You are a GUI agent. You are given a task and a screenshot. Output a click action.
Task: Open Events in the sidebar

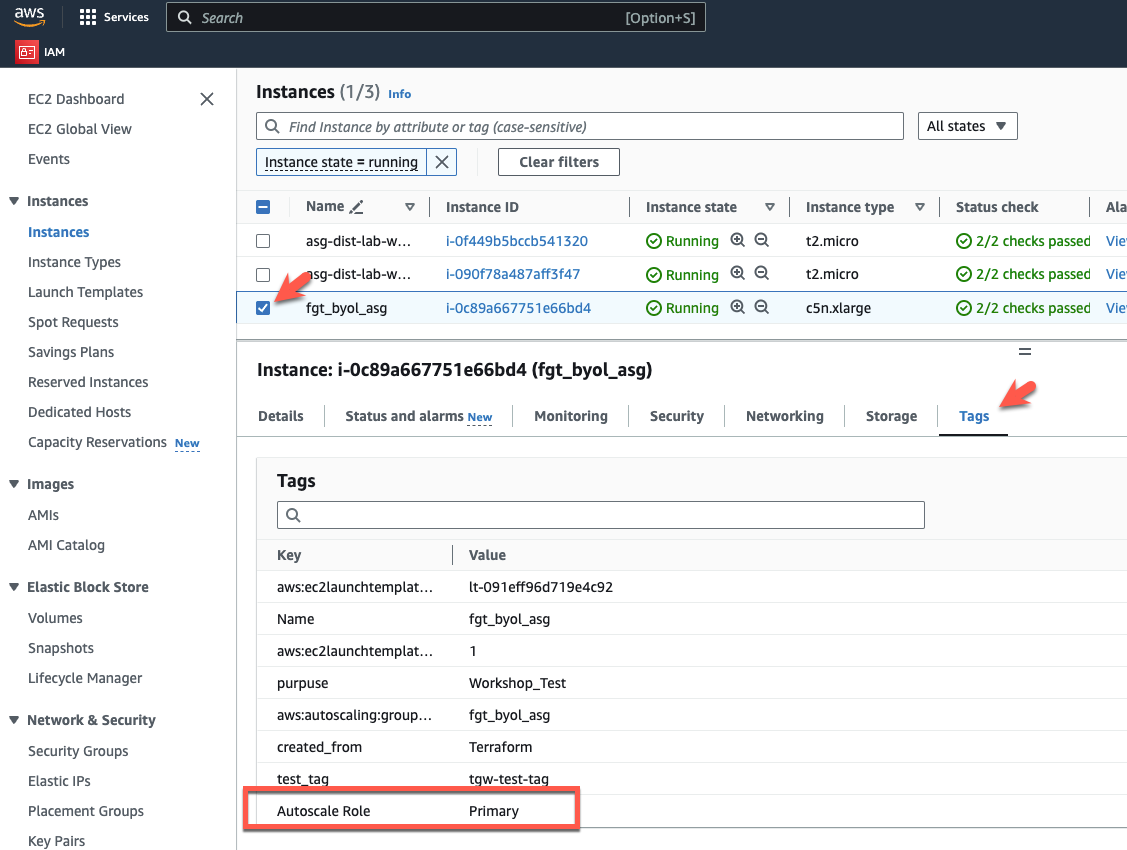click(x=49, y=160)
